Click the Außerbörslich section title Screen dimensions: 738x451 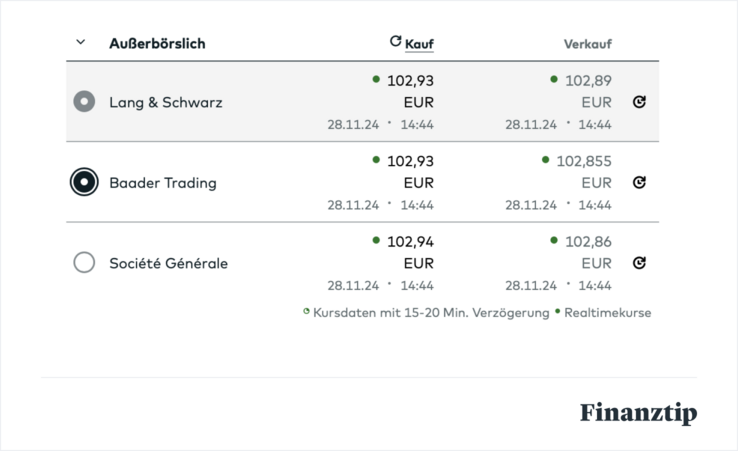pyautogui.click(x=157, y=44)
